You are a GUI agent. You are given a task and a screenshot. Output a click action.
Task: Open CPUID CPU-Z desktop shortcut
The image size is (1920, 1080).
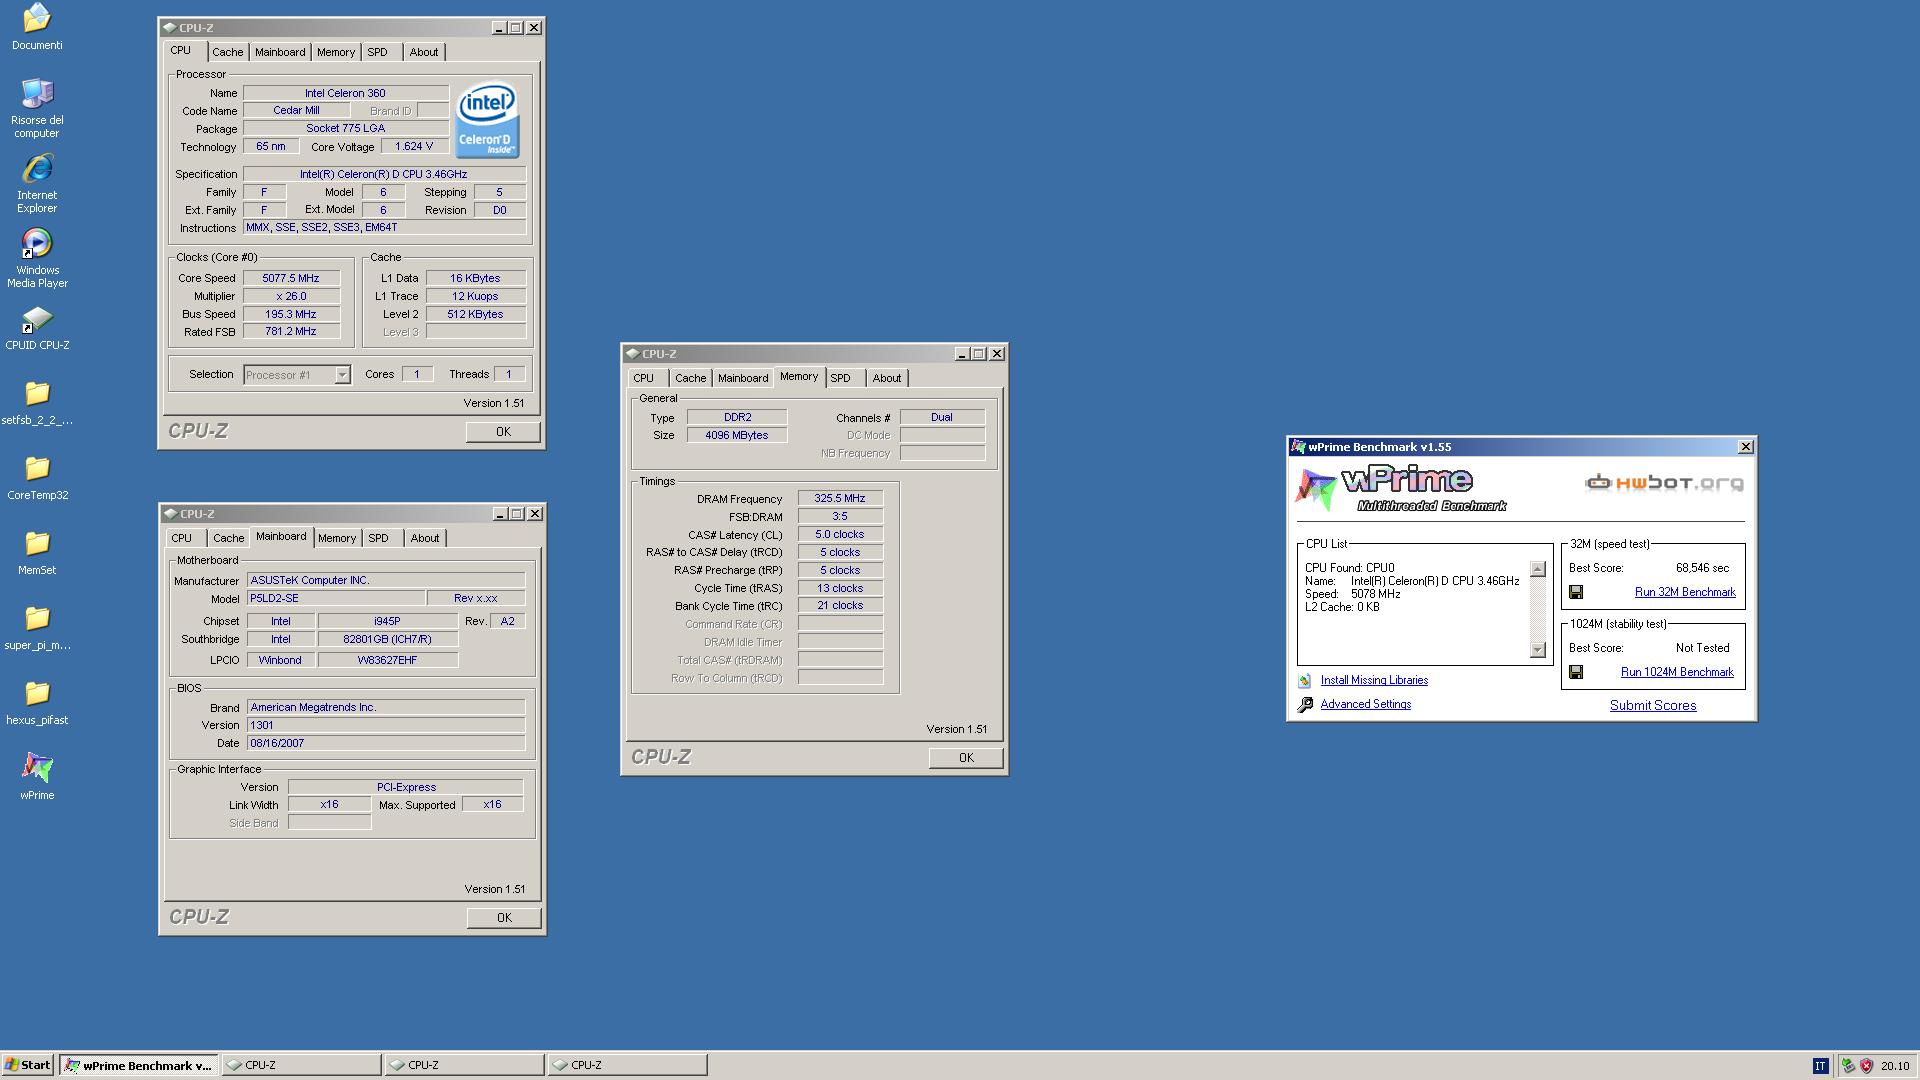tap(37, 328)
